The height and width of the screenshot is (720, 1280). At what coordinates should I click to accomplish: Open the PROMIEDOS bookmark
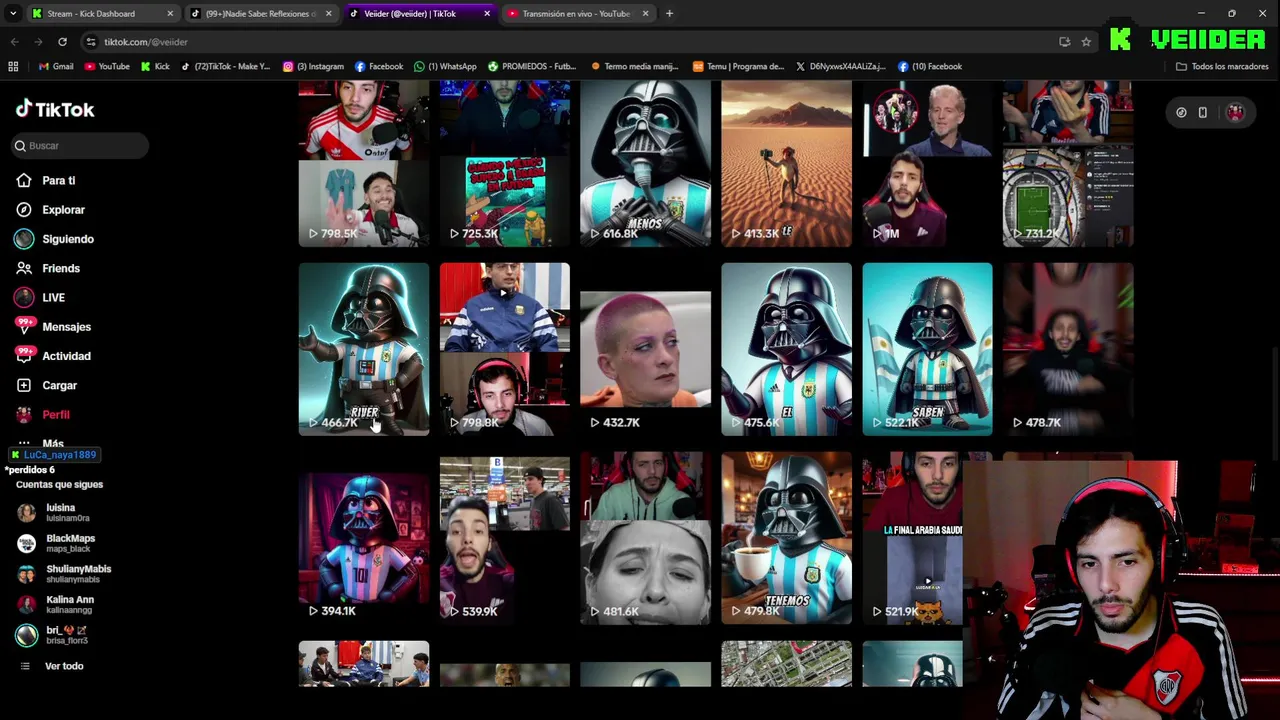pos(532,67)
